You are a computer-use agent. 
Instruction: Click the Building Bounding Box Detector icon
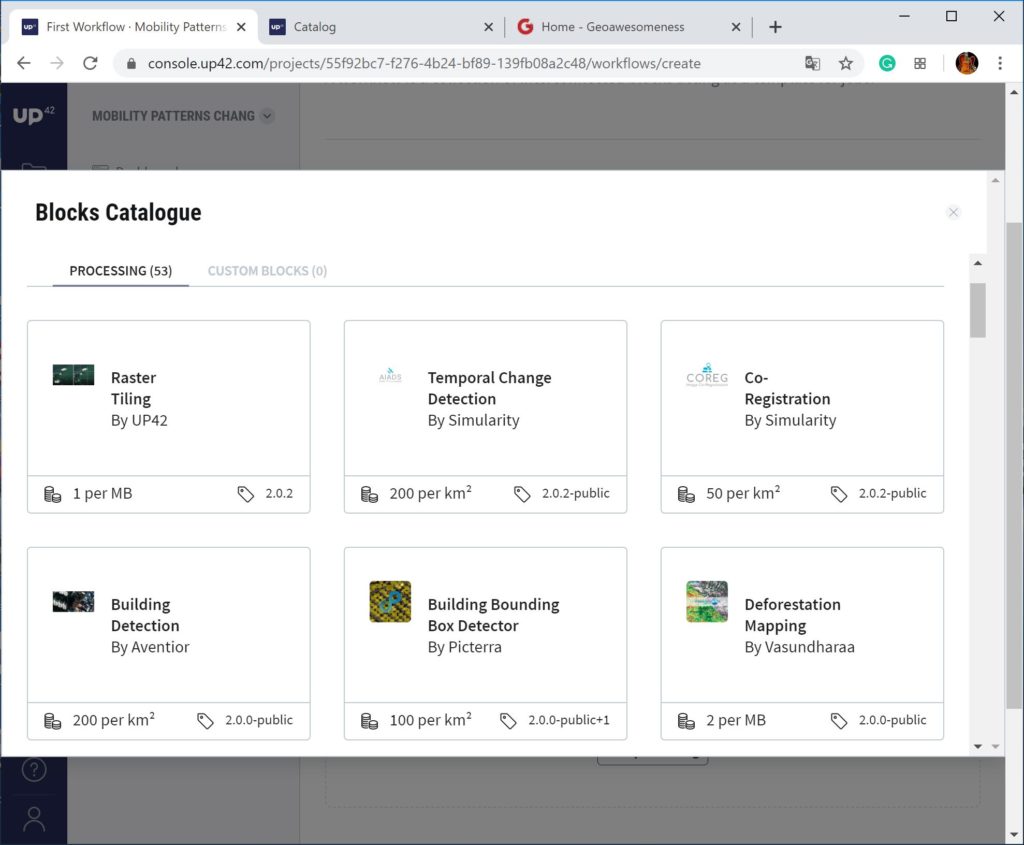(390, 601)
